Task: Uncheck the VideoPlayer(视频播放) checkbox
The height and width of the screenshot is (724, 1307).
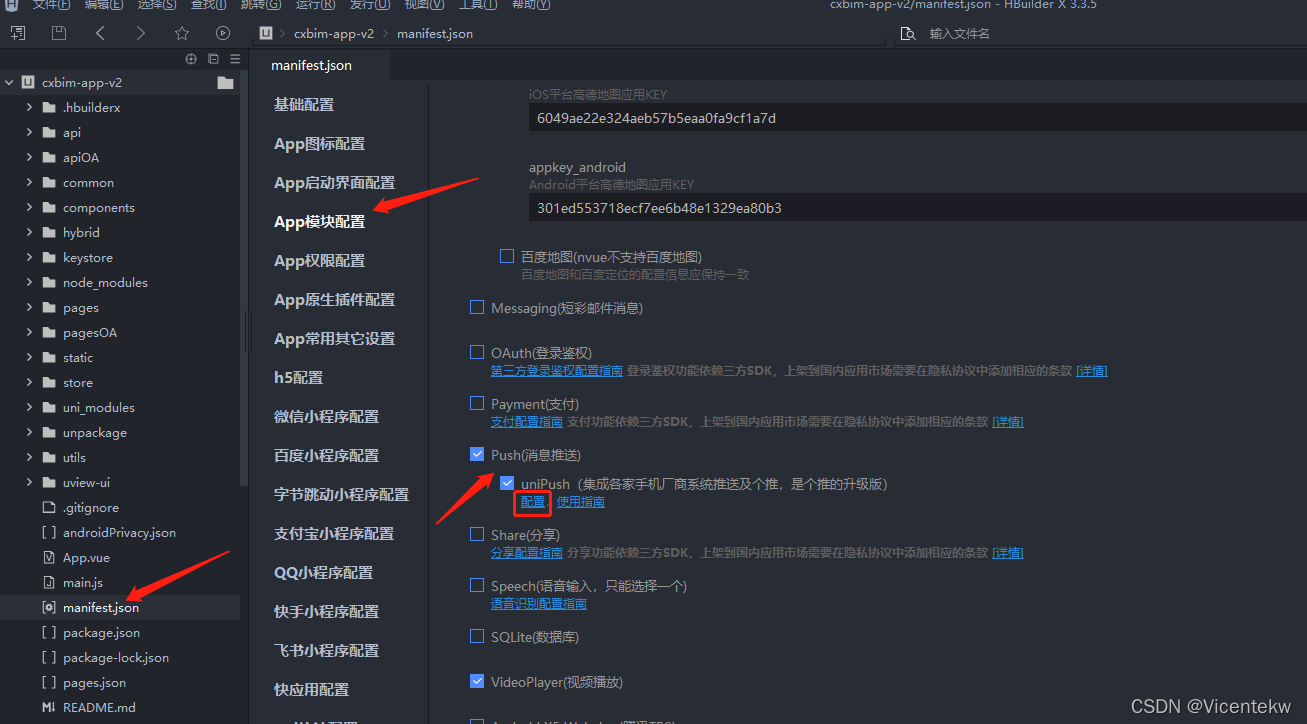Action: (x=477, y=682)
